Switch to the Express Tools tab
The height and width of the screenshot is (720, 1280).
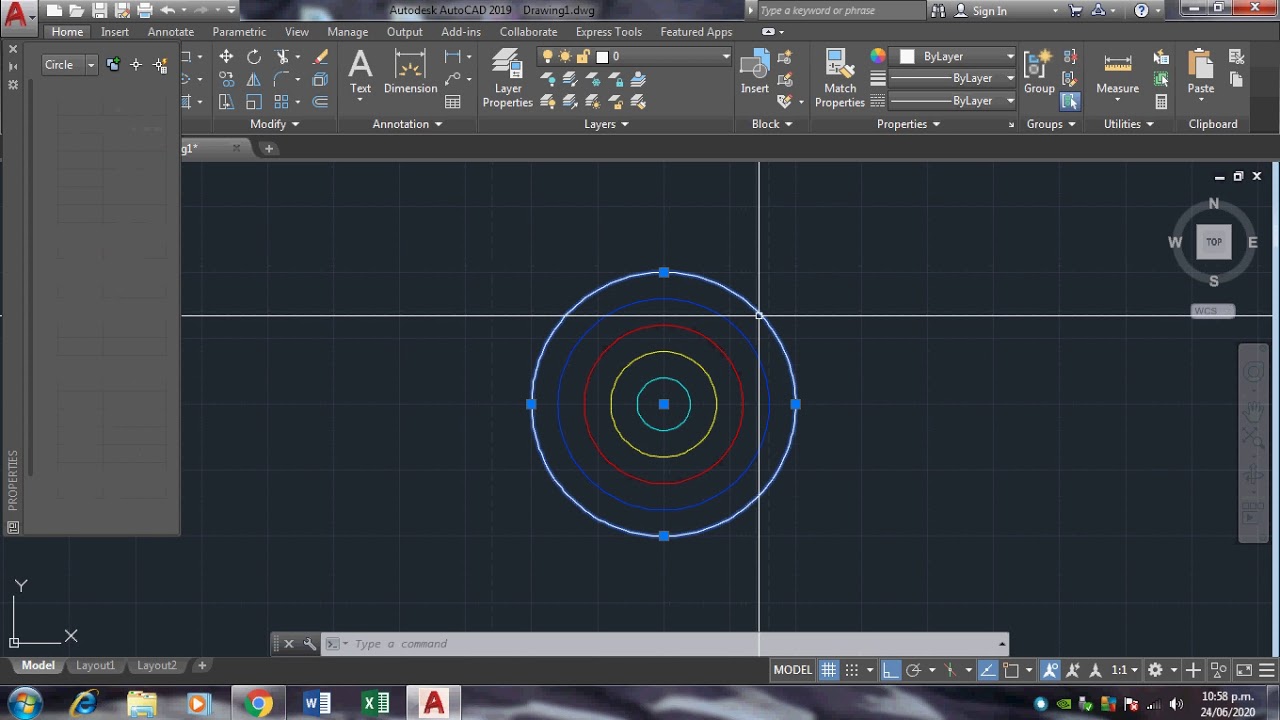(608, 32)
